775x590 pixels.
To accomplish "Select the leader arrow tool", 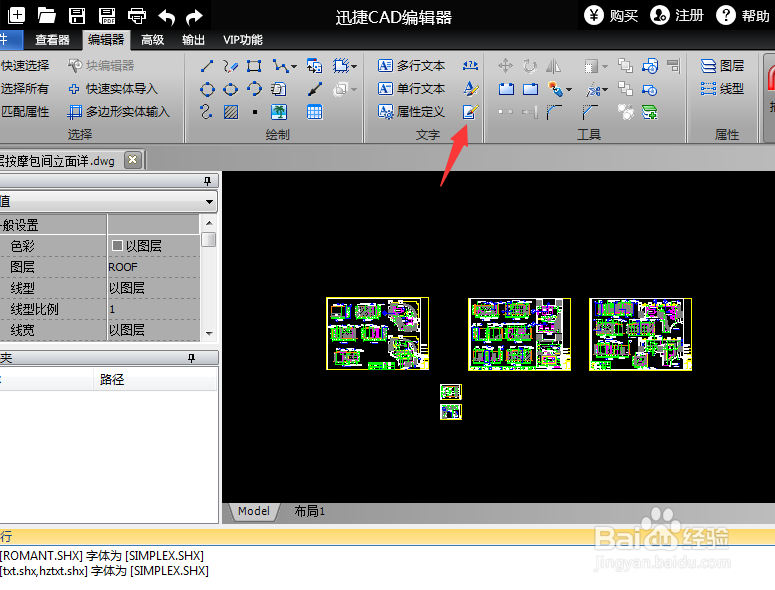I will (315, 89).
